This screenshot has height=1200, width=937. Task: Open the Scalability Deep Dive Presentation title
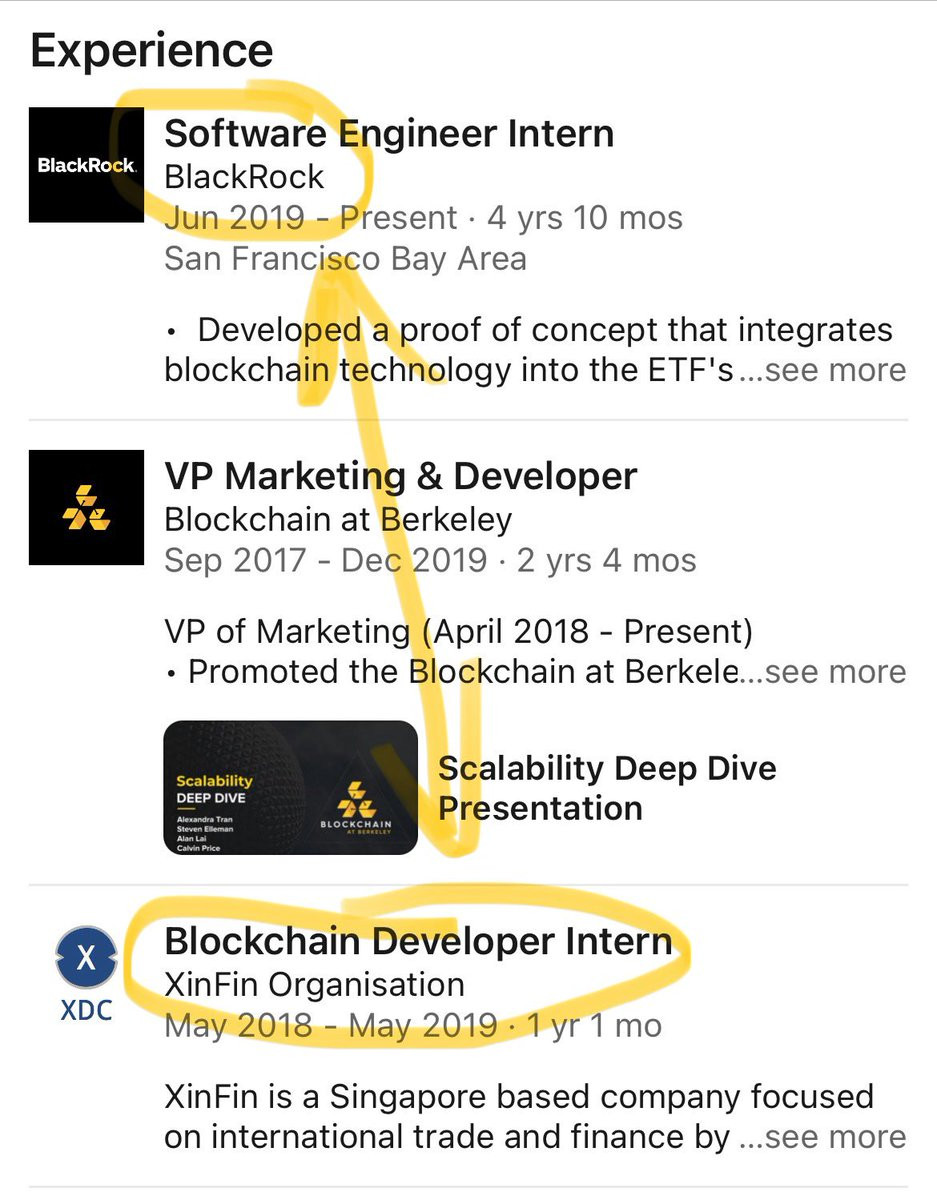pyautogui.click(x=607, y=788)
